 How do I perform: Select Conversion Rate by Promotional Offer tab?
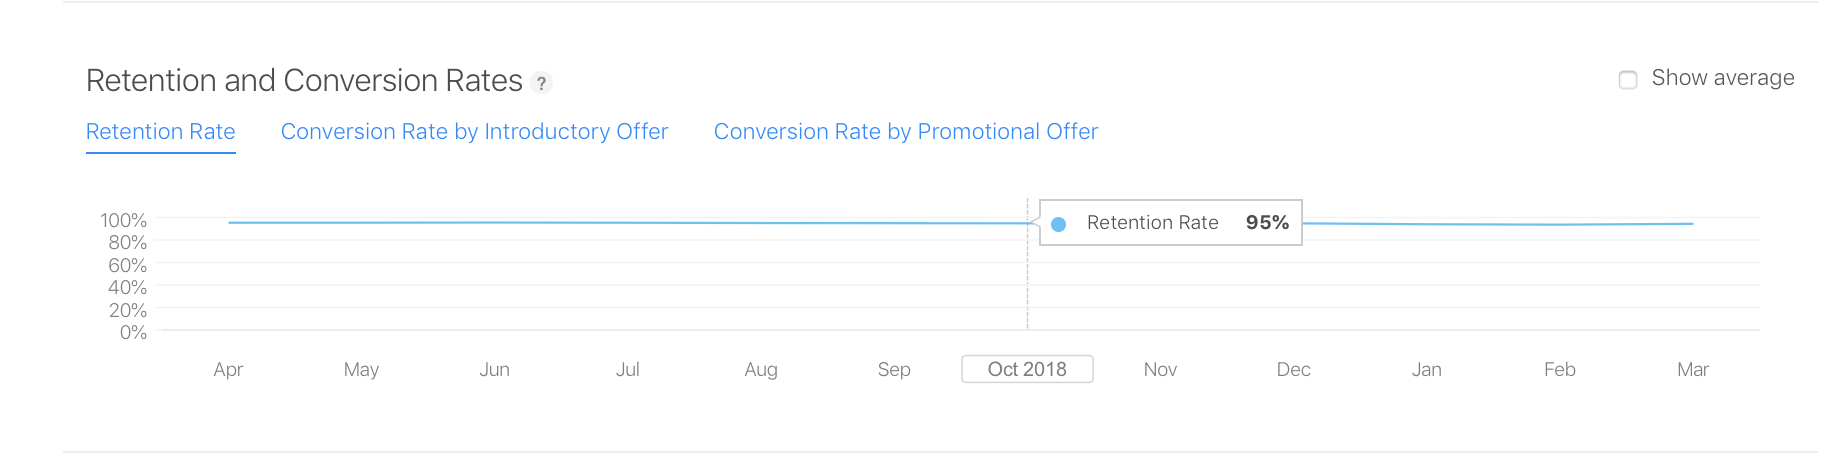(x=905, y=132)
